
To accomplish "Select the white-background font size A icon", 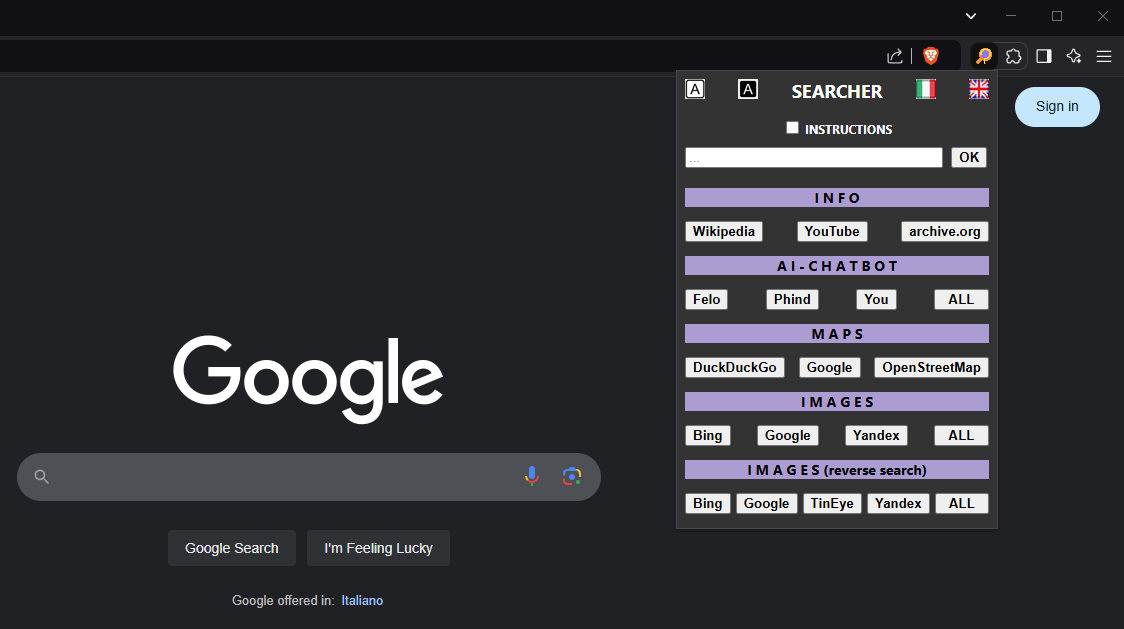I will click(695, 89).
